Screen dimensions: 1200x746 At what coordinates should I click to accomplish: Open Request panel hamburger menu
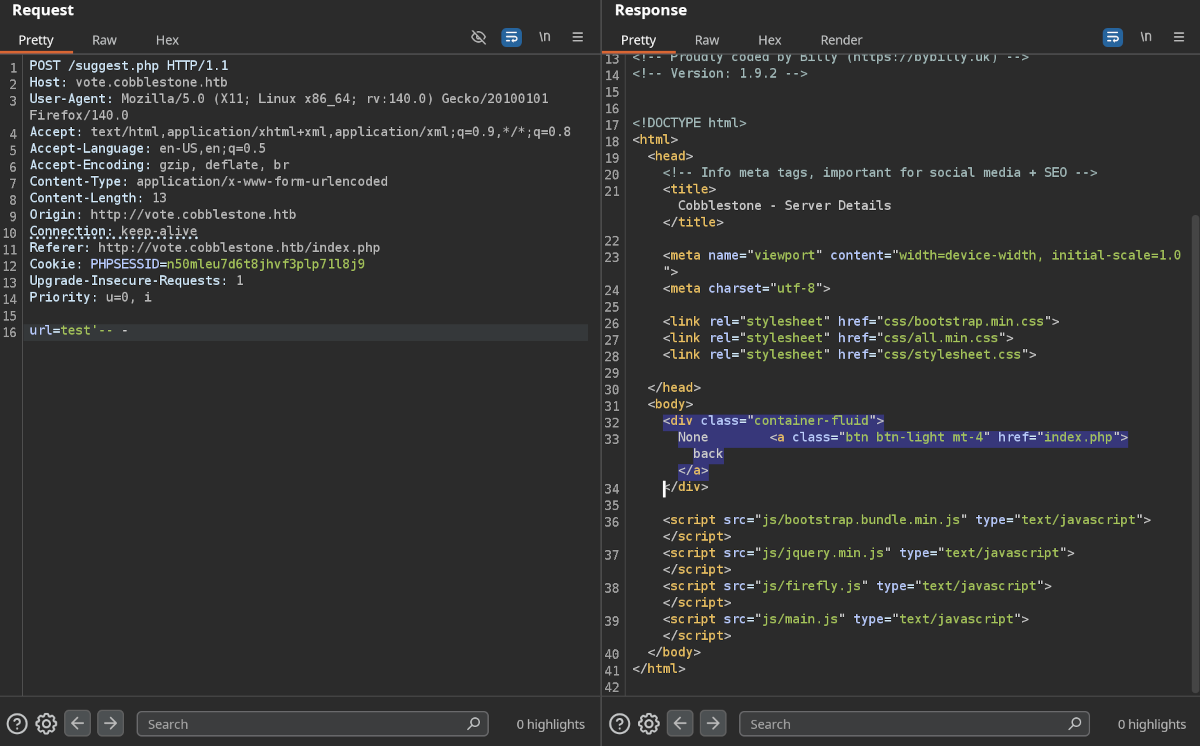click(x=578, y=37)
